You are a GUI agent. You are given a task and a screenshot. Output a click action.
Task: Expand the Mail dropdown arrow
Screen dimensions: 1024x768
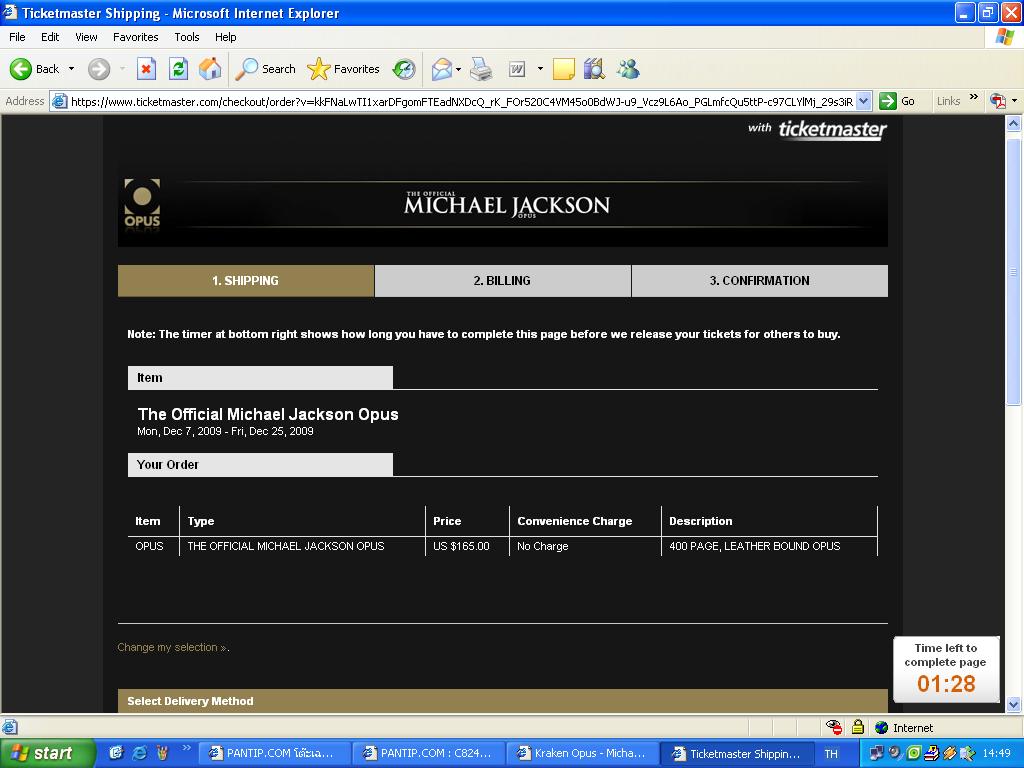click(458, 69)
